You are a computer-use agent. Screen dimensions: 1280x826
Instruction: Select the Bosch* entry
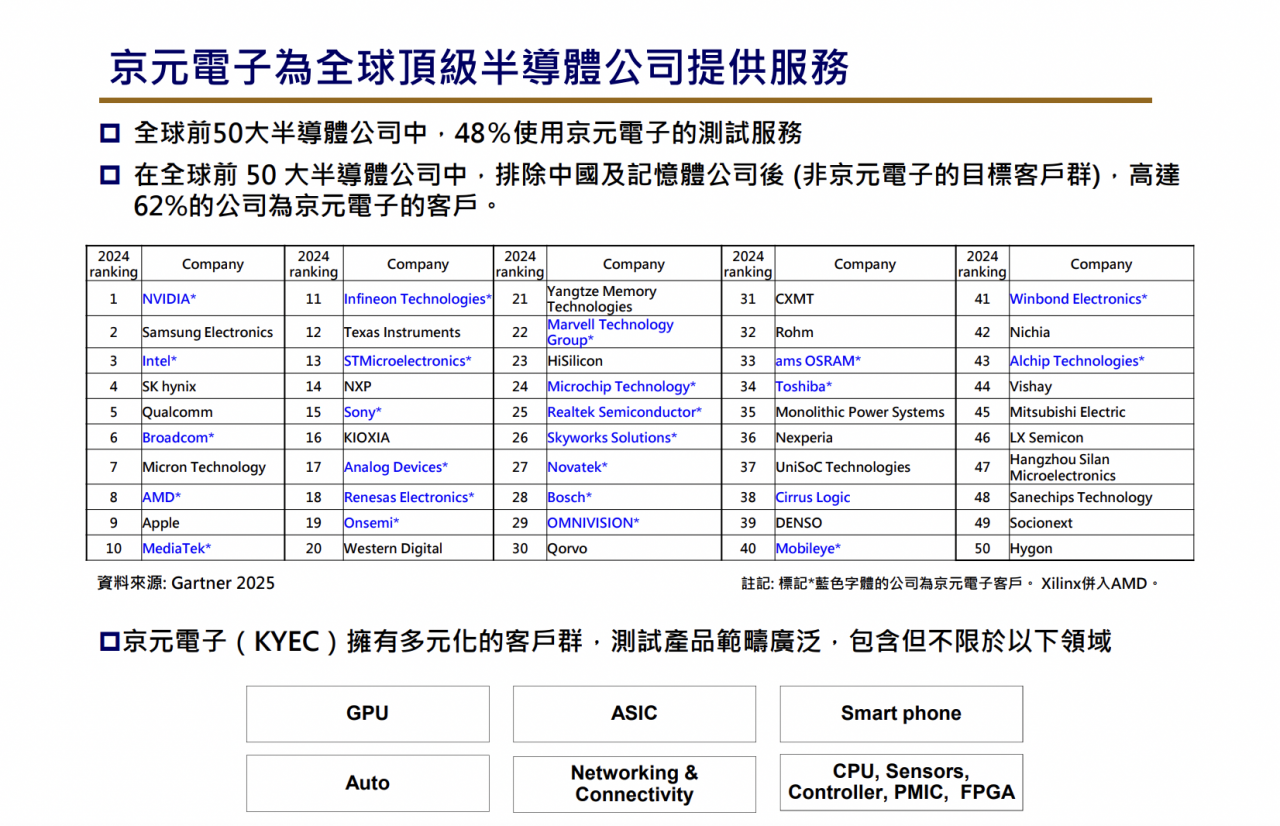[x=633, y=497]
